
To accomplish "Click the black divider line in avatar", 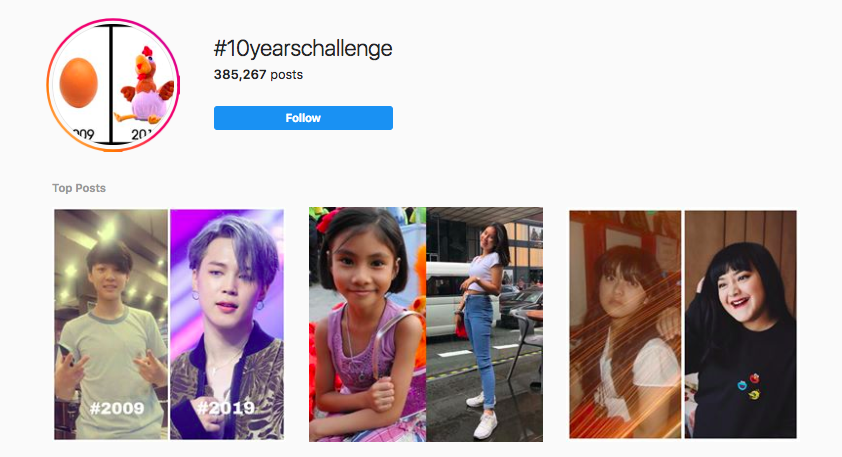I will (x=112, y=84).
